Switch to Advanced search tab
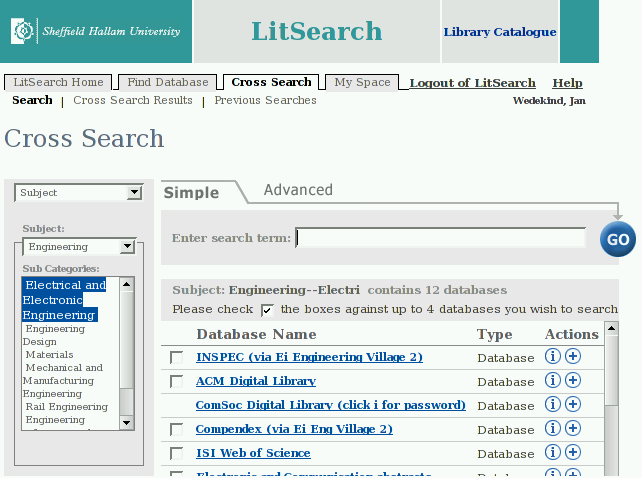The height and width of the screenshot is (478, 642). pos(298,190)
